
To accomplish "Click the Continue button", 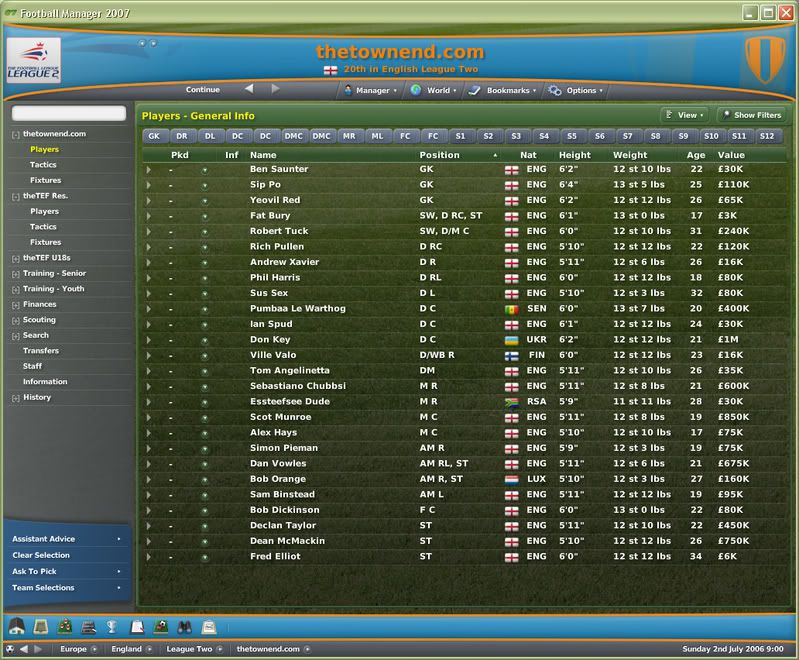I will click(x=203, y=89).
